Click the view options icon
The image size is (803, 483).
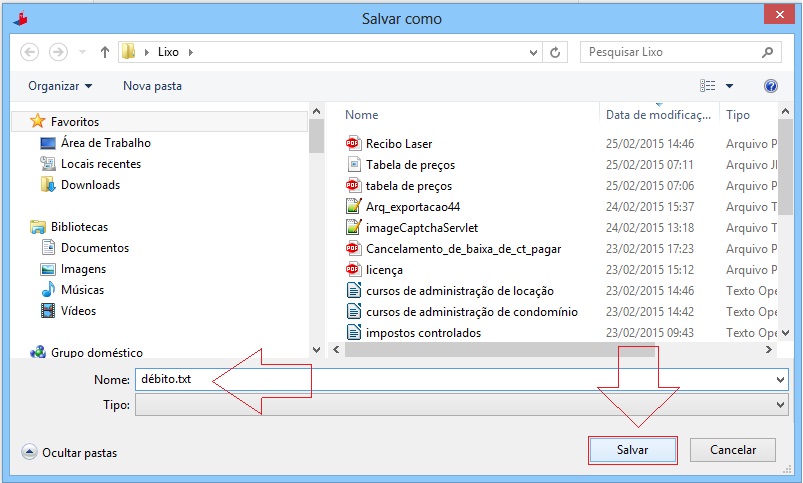pos(708,86)
